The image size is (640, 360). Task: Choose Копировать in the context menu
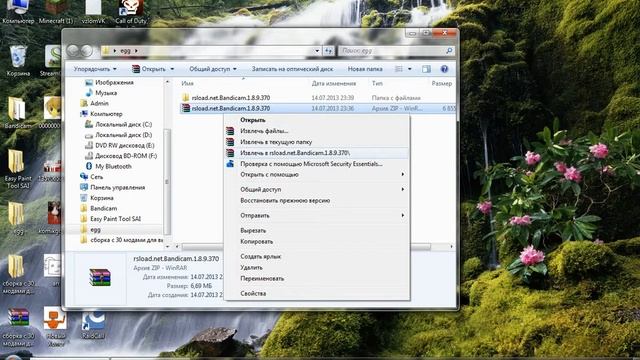(x=317, y=242)
